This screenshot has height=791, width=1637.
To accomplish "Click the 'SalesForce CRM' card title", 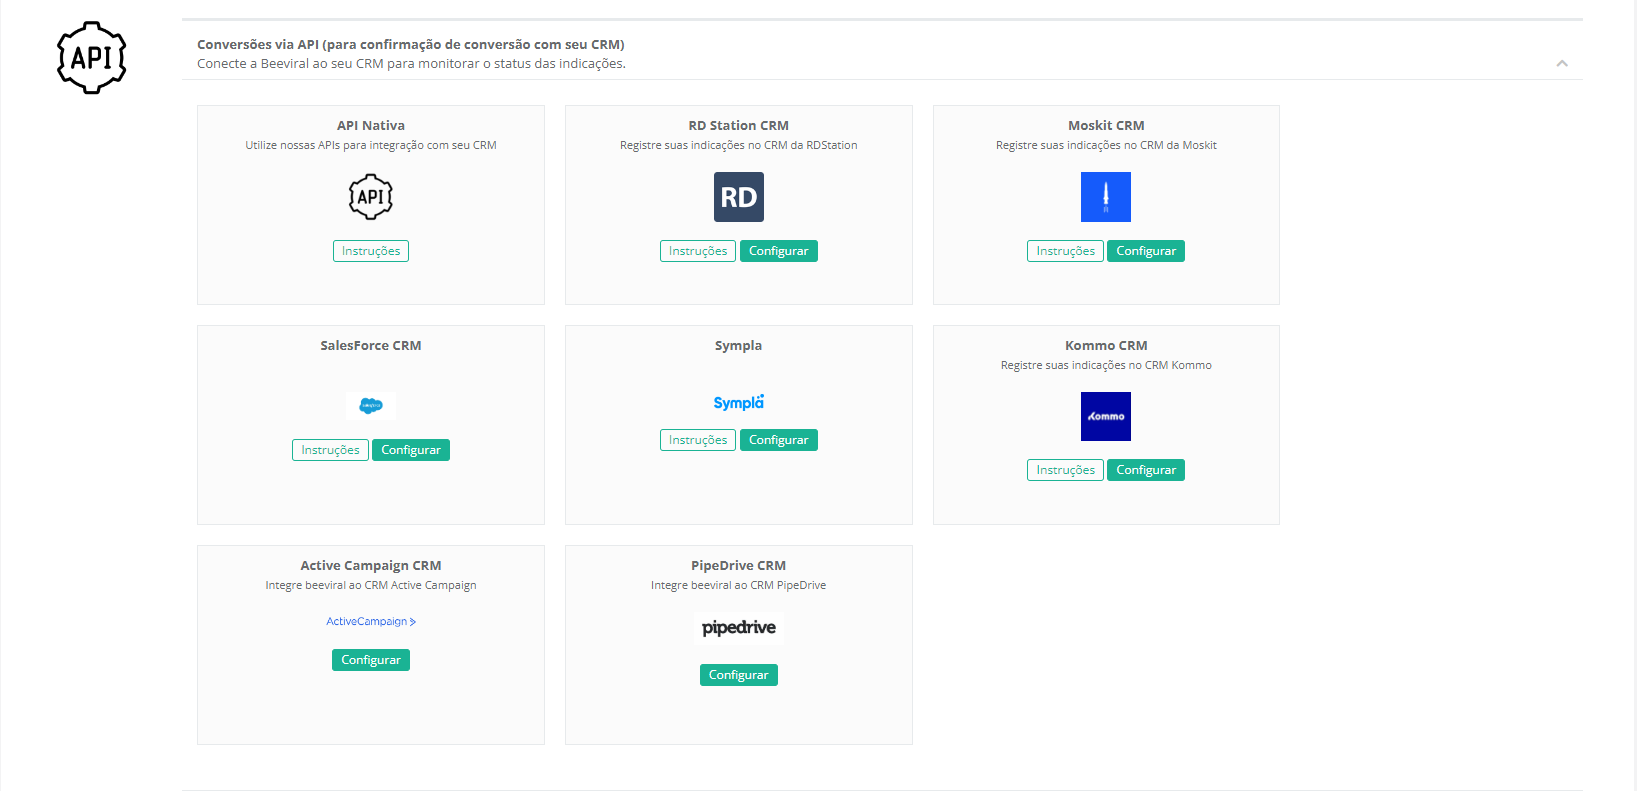I will pos(371,345).
